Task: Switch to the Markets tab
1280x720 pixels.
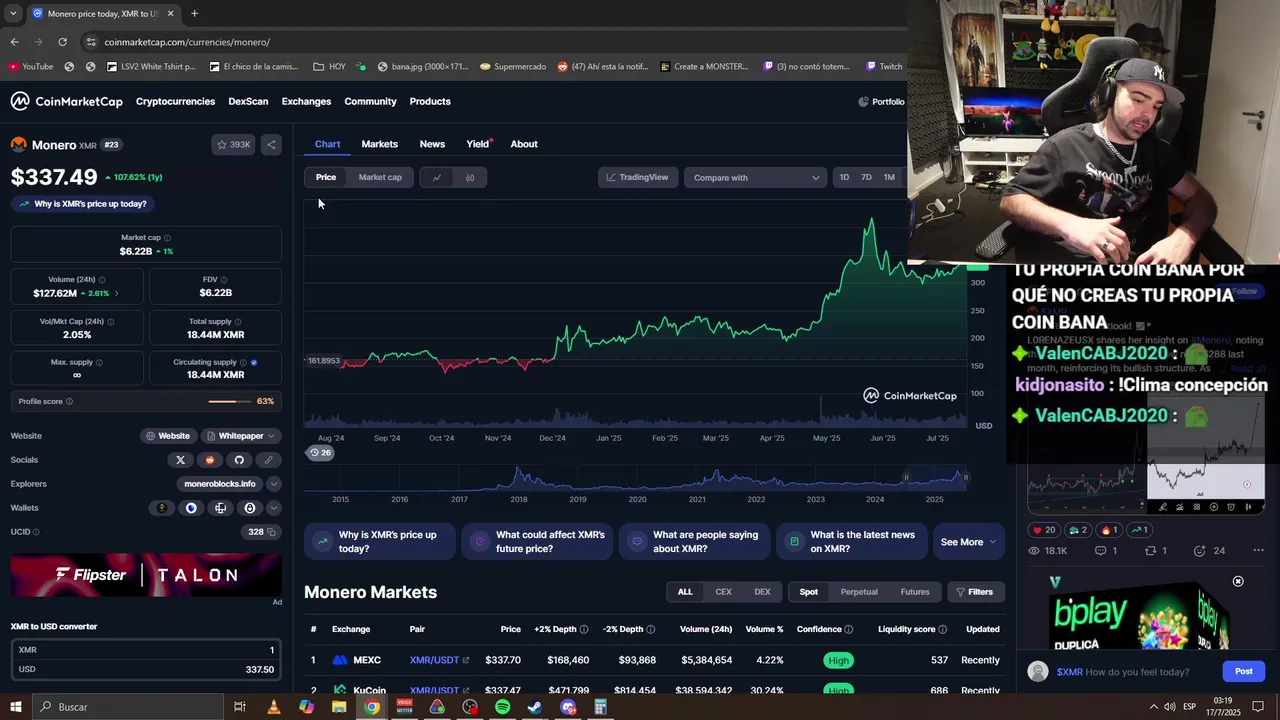Action: point(379,144)
